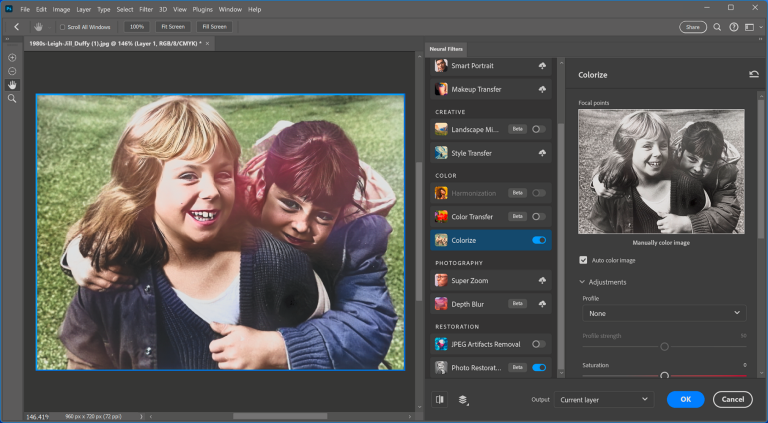Click the OK button
The width and height of the screenshot is (768, 423).
click(x=685, y=399)
